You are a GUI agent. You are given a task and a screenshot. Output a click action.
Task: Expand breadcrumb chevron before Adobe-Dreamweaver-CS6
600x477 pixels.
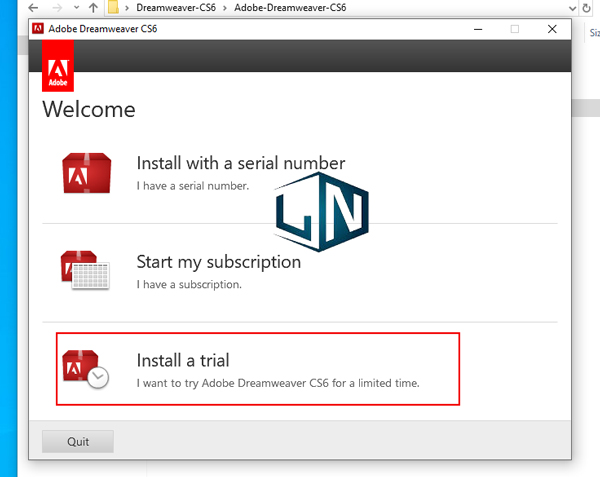(225, 8)
